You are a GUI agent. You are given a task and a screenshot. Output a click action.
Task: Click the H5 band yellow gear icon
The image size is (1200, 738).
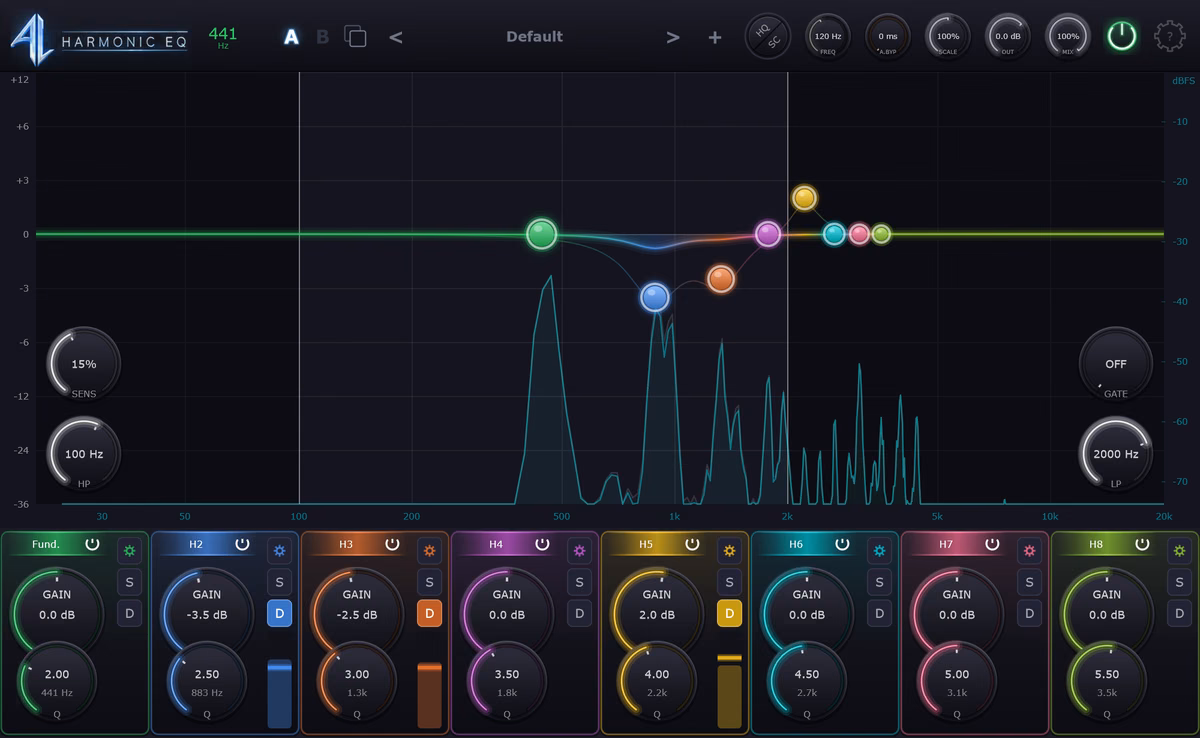(729, 550)
